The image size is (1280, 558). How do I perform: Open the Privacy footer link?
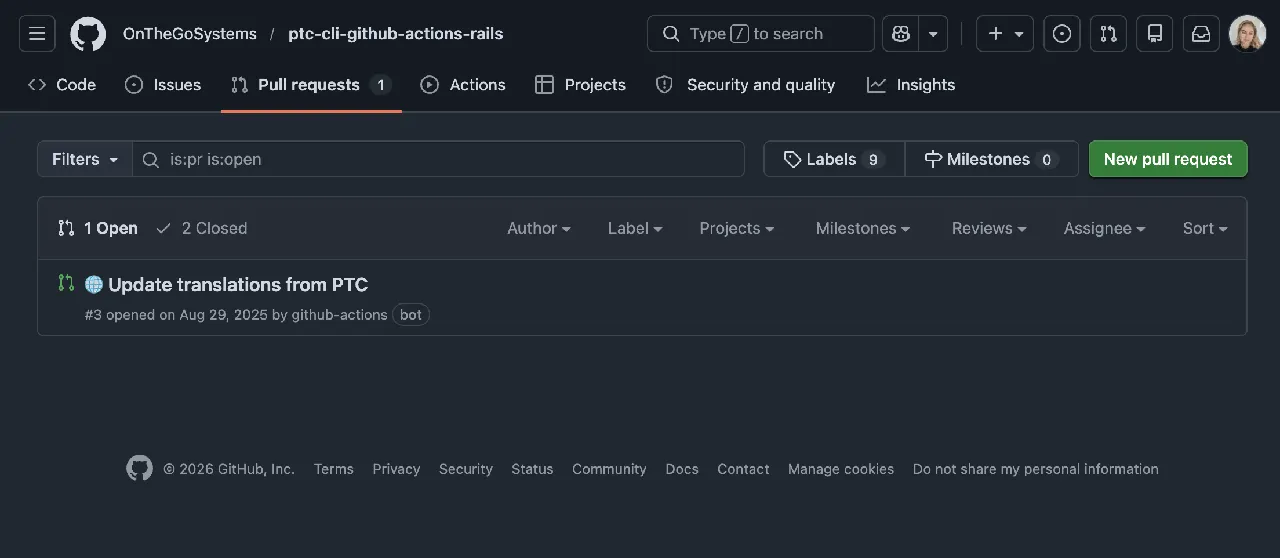tap(396, 469)
